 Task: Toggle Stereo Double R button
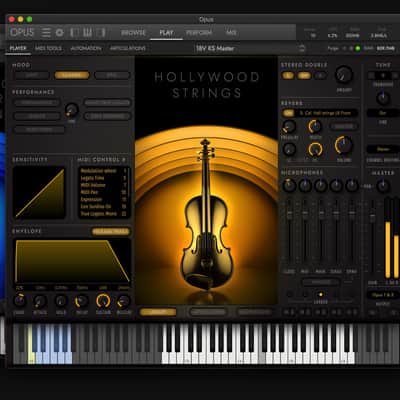(320, 76)
